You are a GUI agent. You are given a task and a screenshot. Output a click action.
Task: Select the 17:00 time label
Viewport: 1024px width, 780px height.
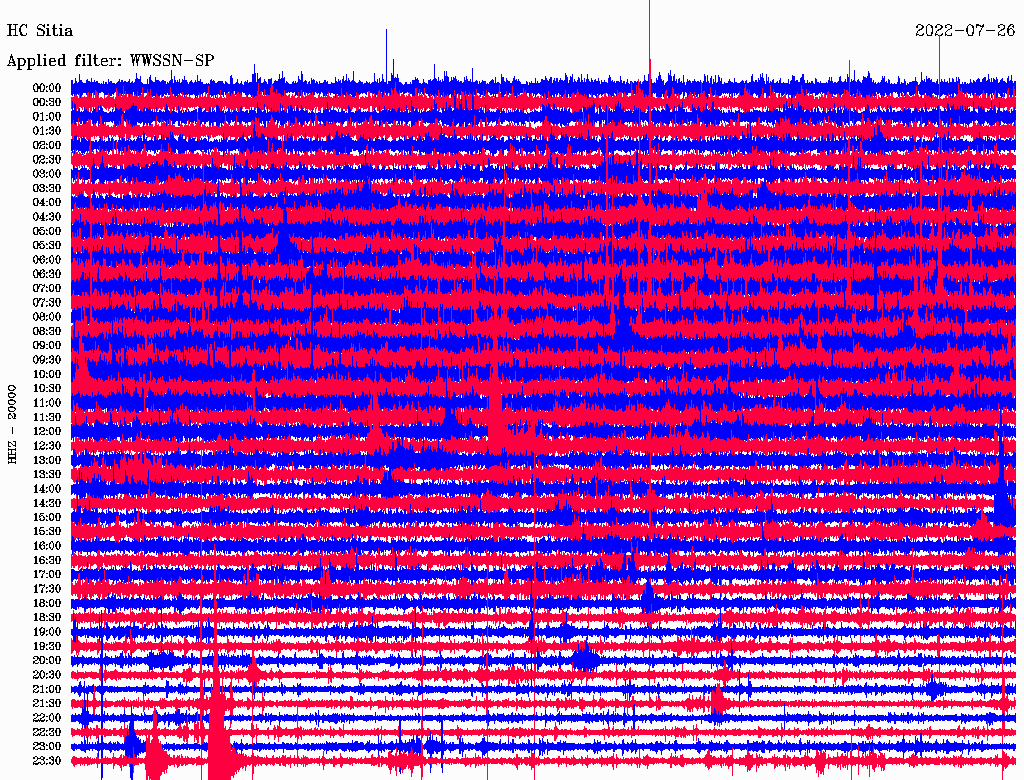coord(47,574)
